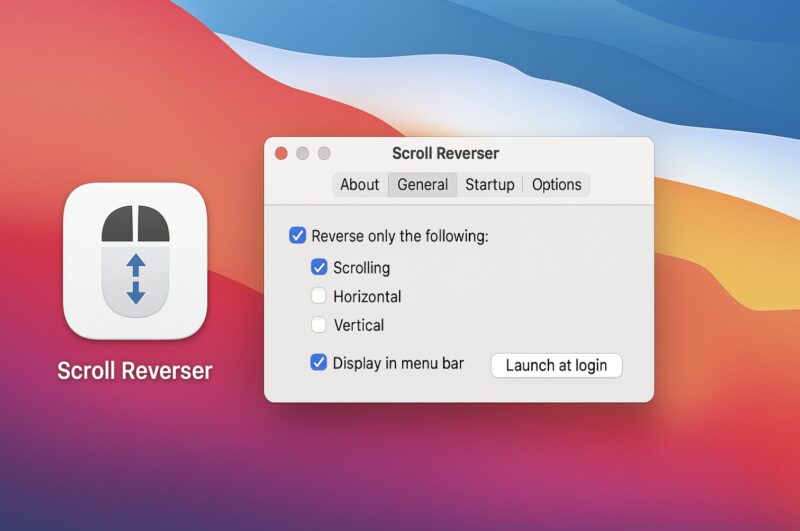Zoom the Scroll Reverser window
The width and height of the screenshot is (800, 531).
click(323, 153)
